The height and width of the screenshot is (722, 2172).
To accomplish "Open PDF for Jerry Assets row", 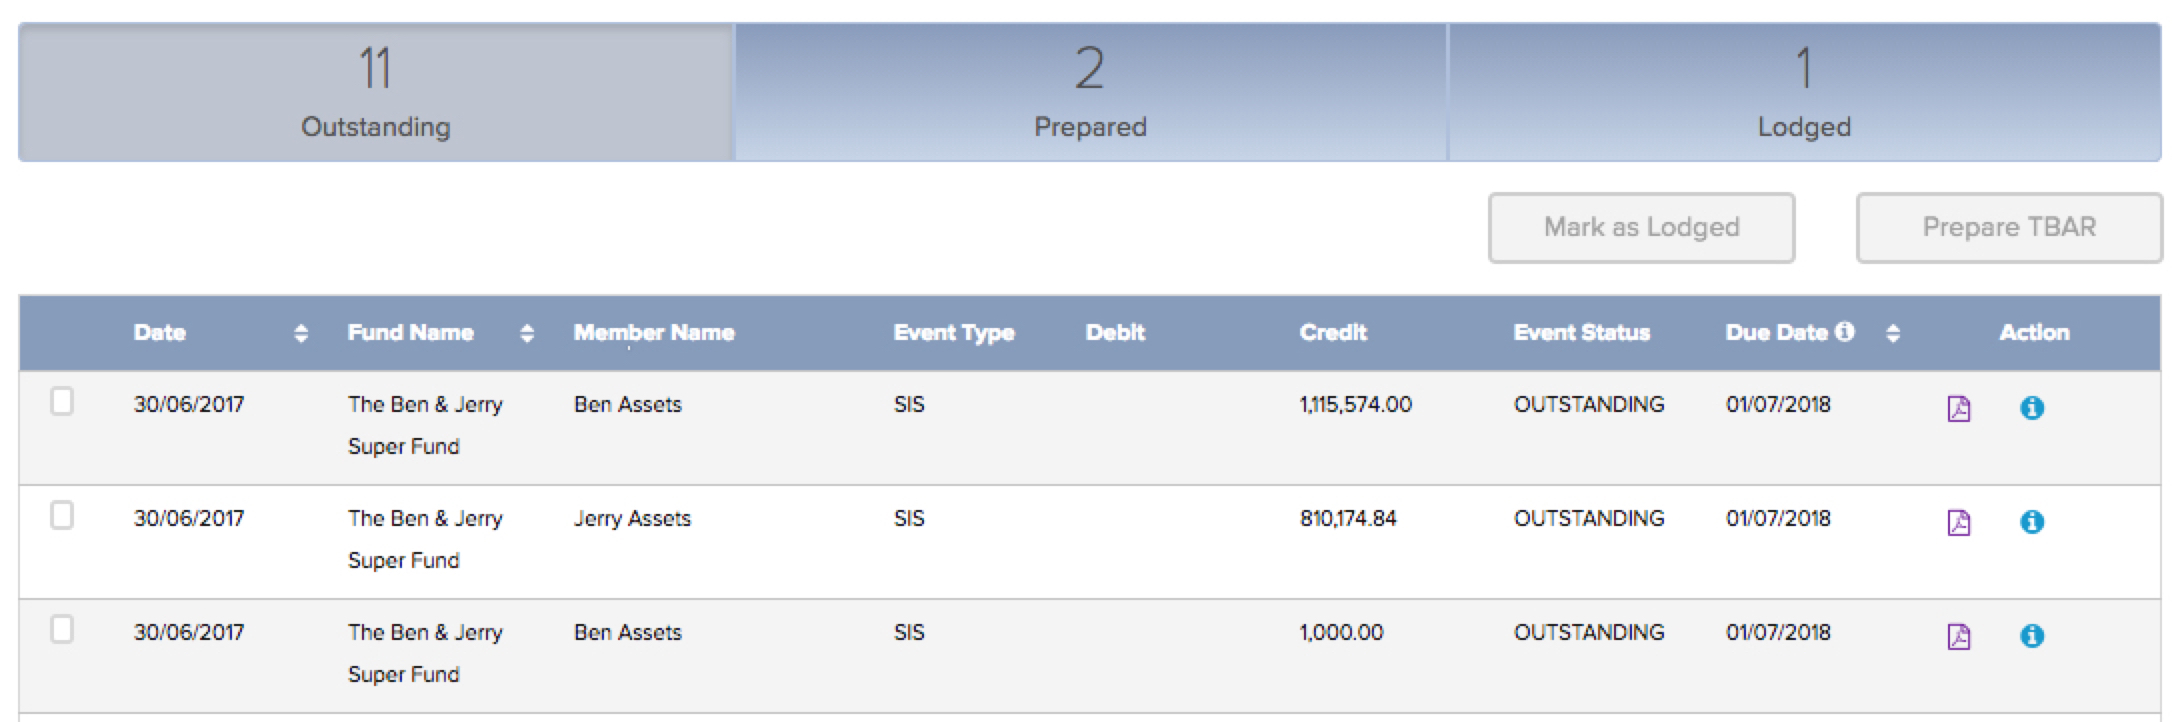I will (x=1958, y=523).
